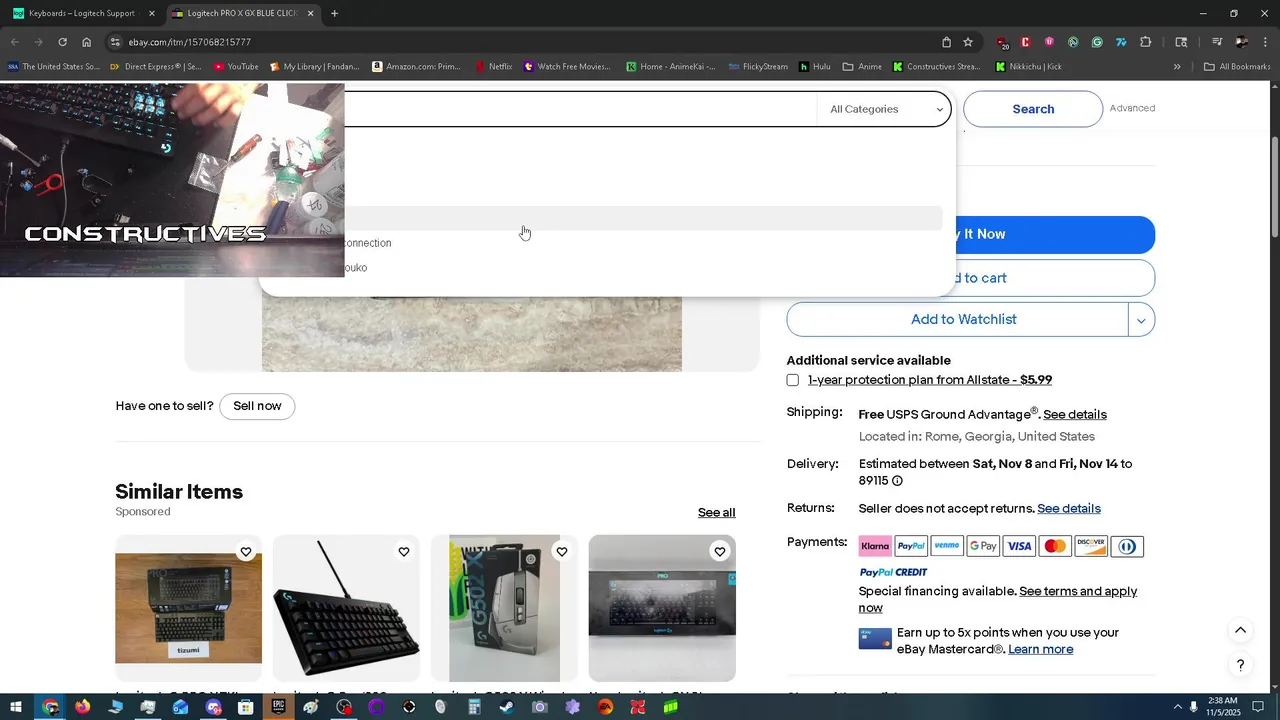
Task: Open the HiAnime 'Home - AnimeKai' bookmark
Action: (671, 67)
